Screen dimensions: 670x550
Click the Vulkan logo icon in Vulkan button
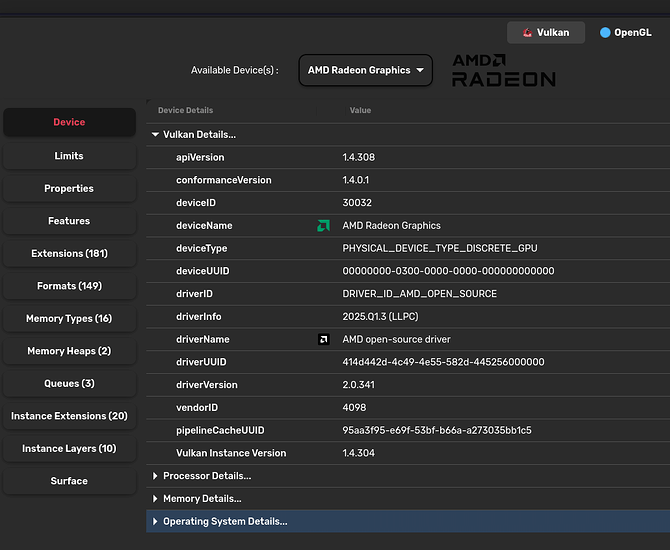click(527, 32)
